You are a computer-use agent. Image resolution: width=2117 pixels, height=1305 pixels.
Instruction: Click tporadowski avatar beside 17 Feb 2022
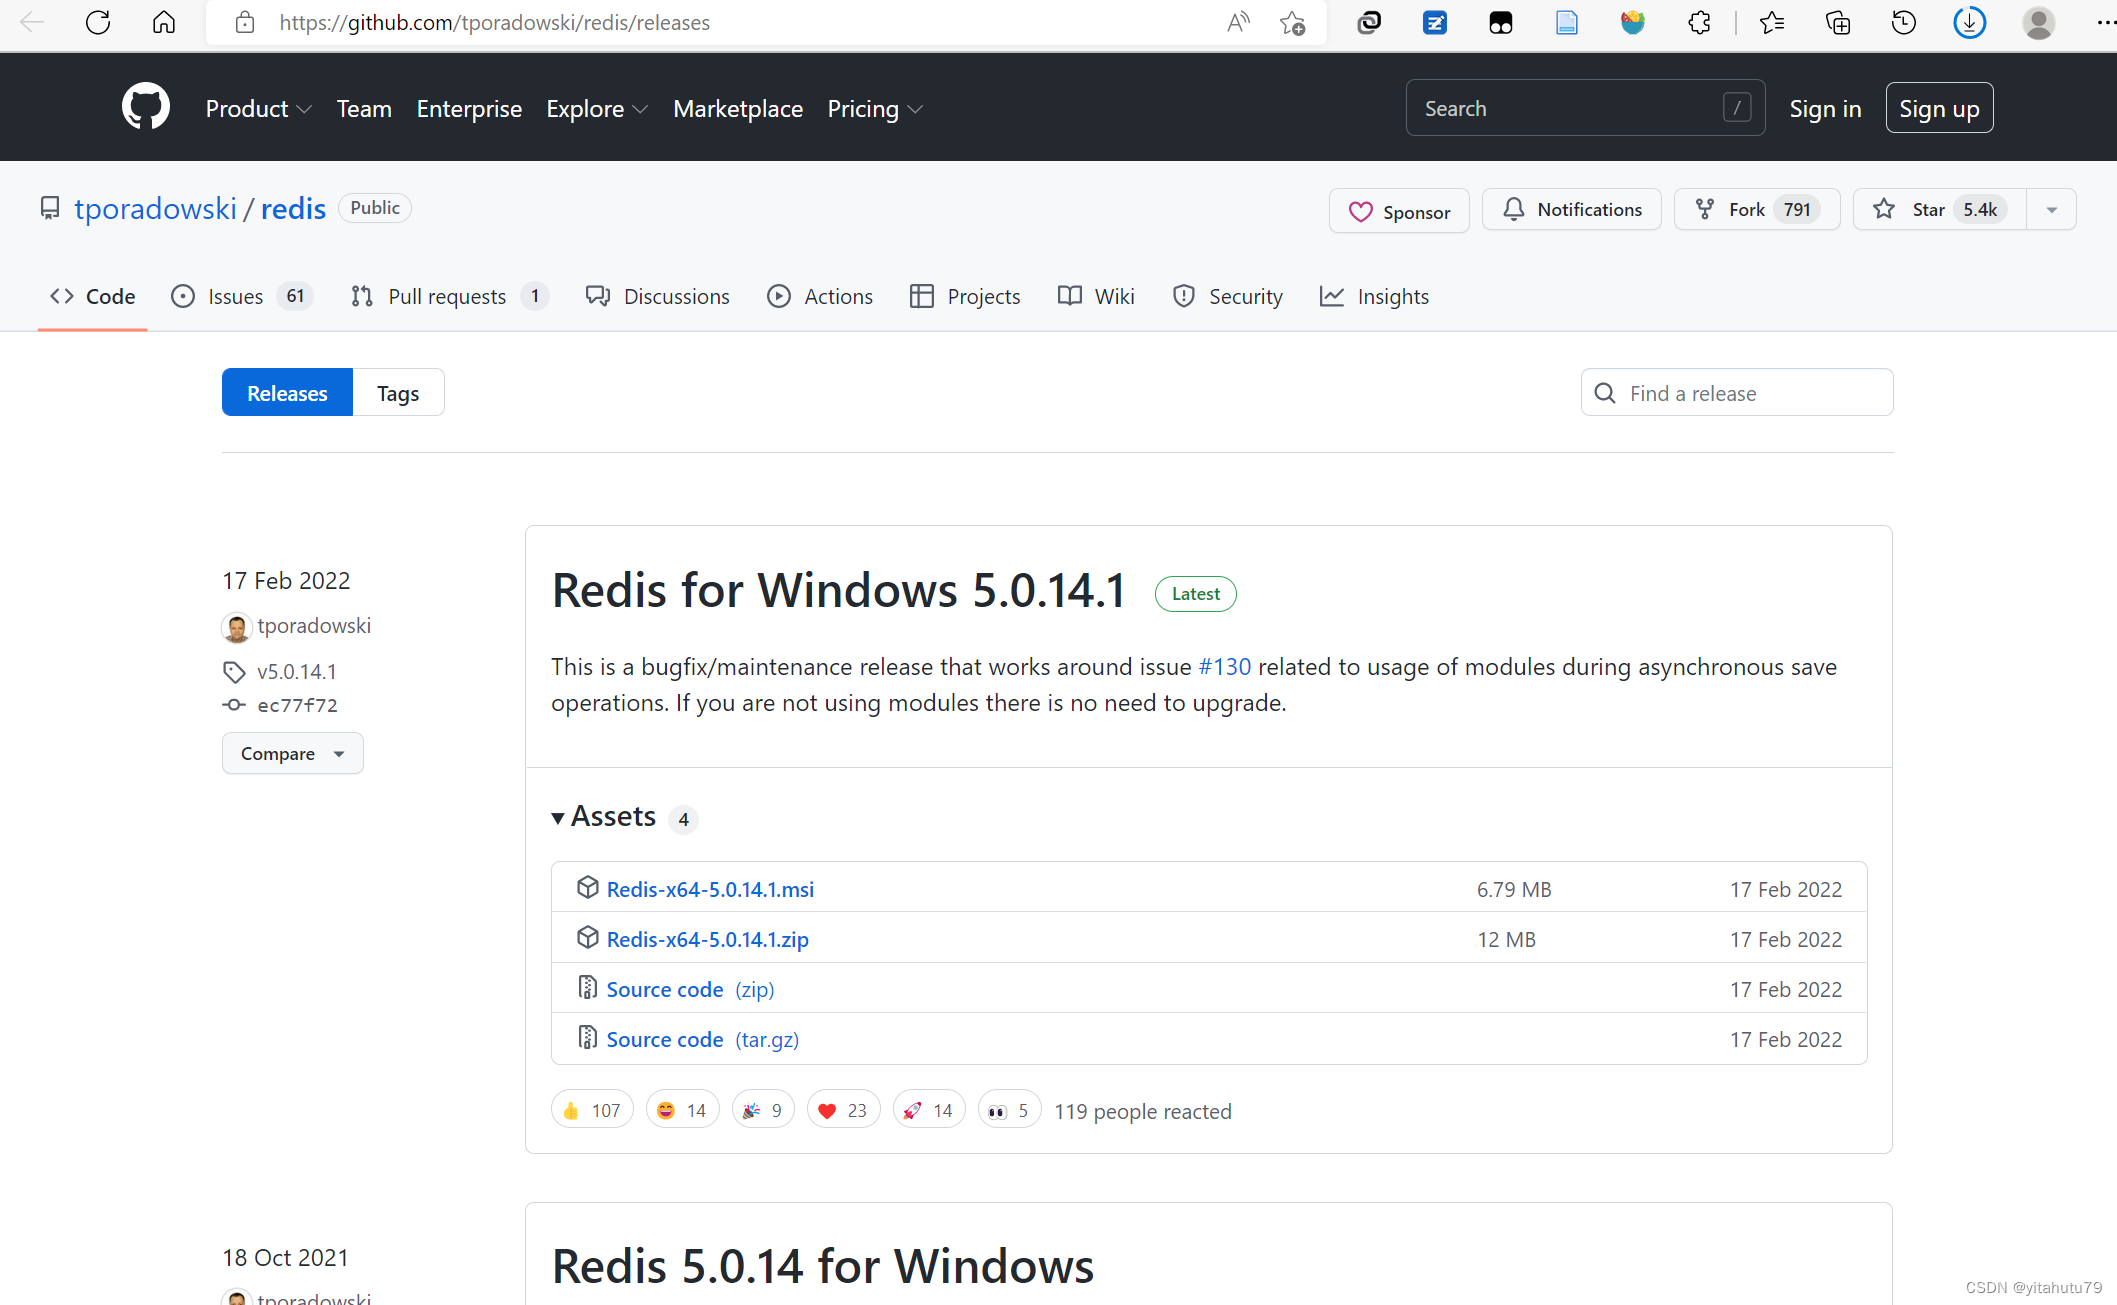pos(236,627)
